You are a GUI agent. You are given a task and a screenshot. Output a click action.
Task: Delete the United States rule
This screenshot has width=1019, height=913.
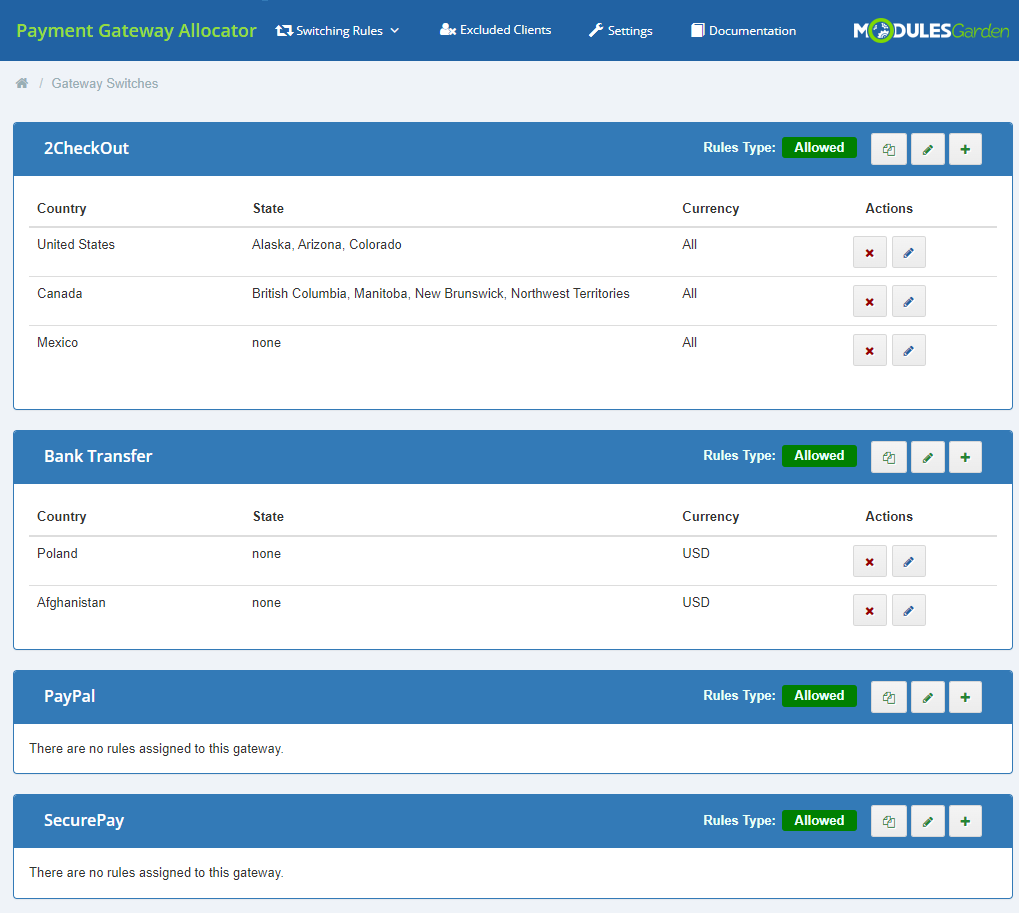coord(870,252)
